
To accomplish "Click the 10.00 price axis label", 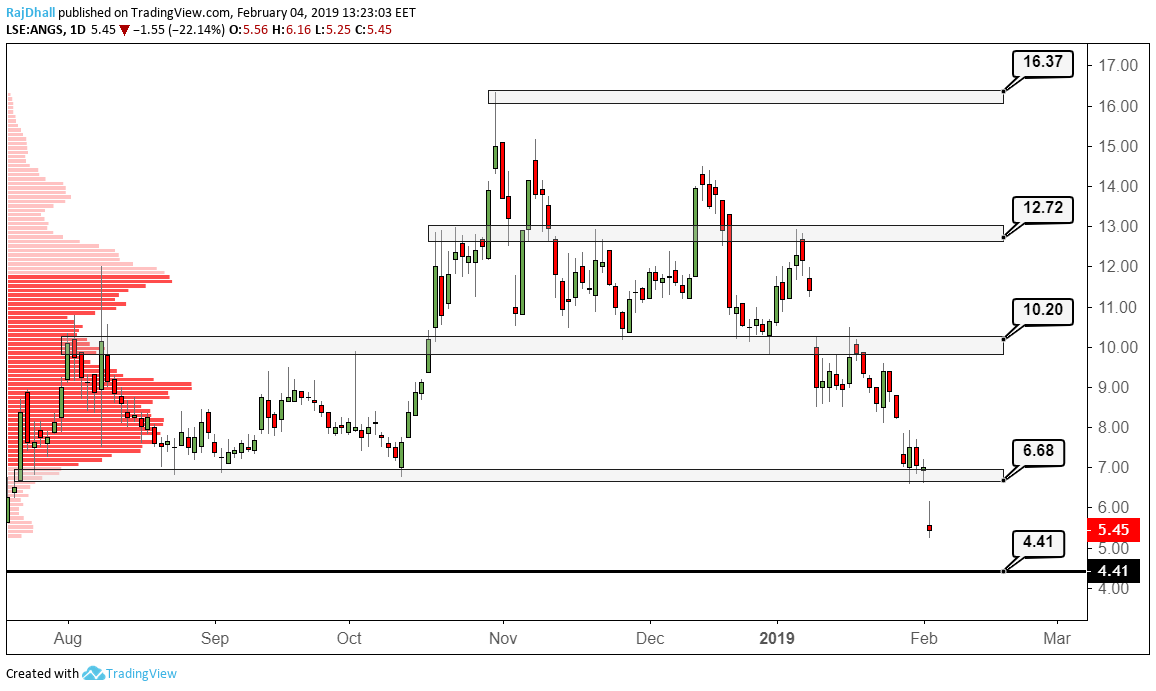I will pyautogui.click(x=1118, y=347).
